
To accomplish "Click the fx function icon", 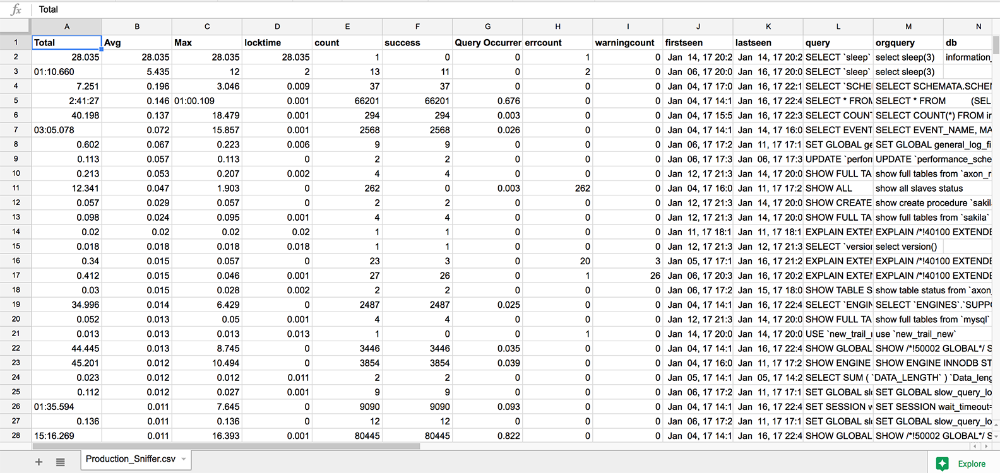I will click(17, 10).
